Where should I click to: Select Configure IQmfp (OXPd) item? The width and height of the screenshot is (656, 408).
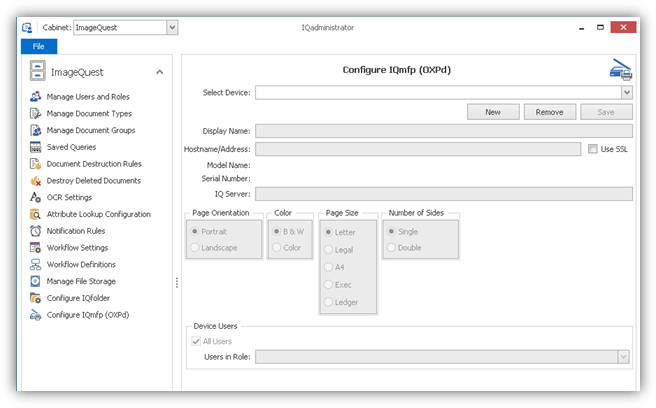click(88, 315)
